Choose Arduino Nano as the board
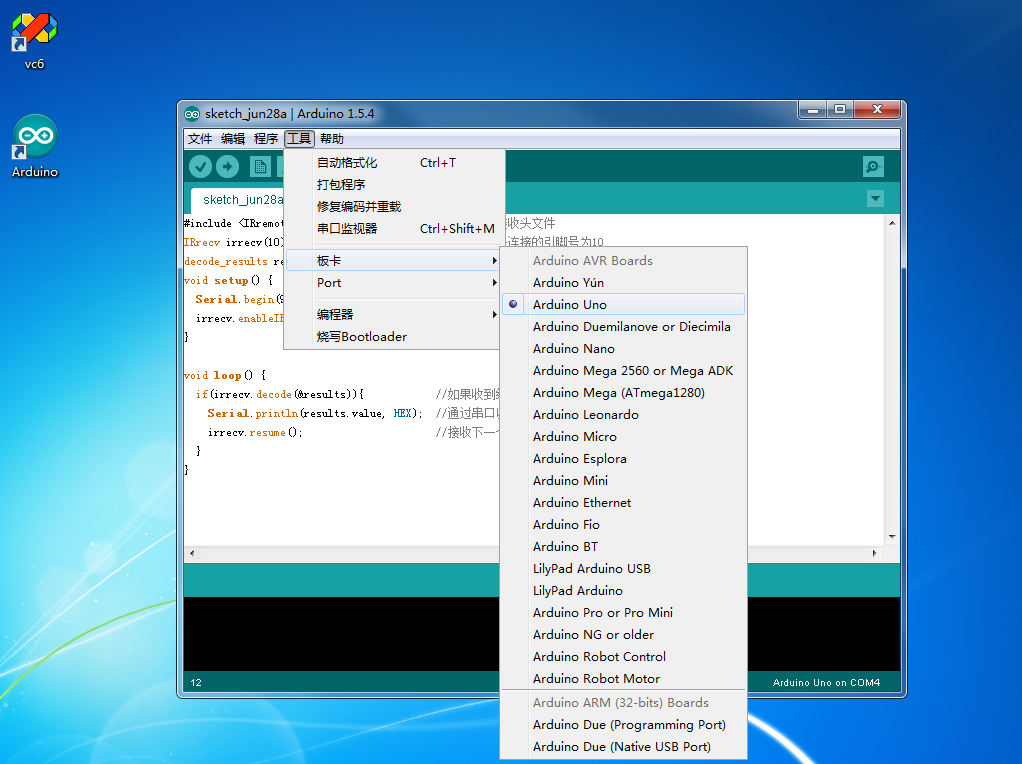Screen dimensions: 1022x764 click(573, 349)
